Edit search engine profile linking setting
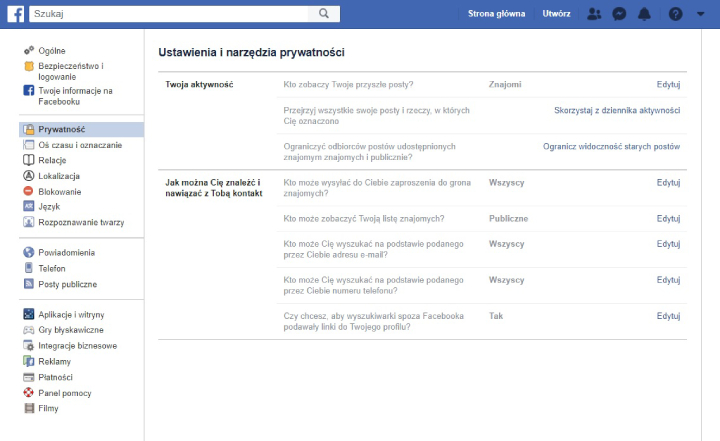The width and height of the screenshot is (720, 441). click(668, 316)
